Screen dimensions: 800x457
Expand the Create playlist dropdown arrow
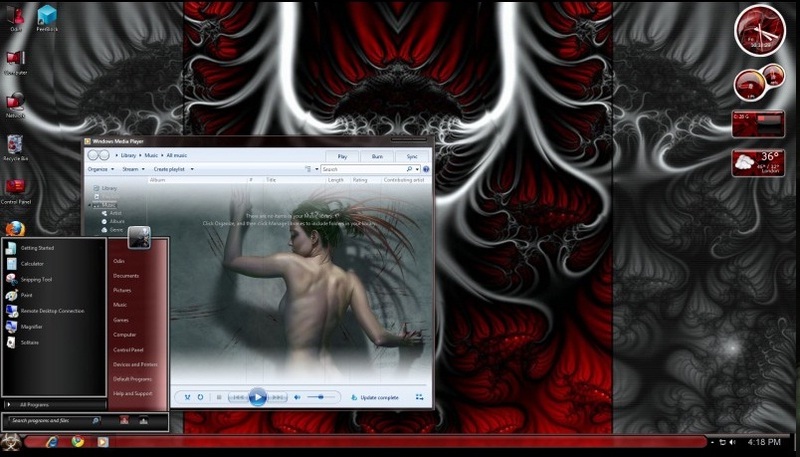pyautogui.click(x=192, y=169)
